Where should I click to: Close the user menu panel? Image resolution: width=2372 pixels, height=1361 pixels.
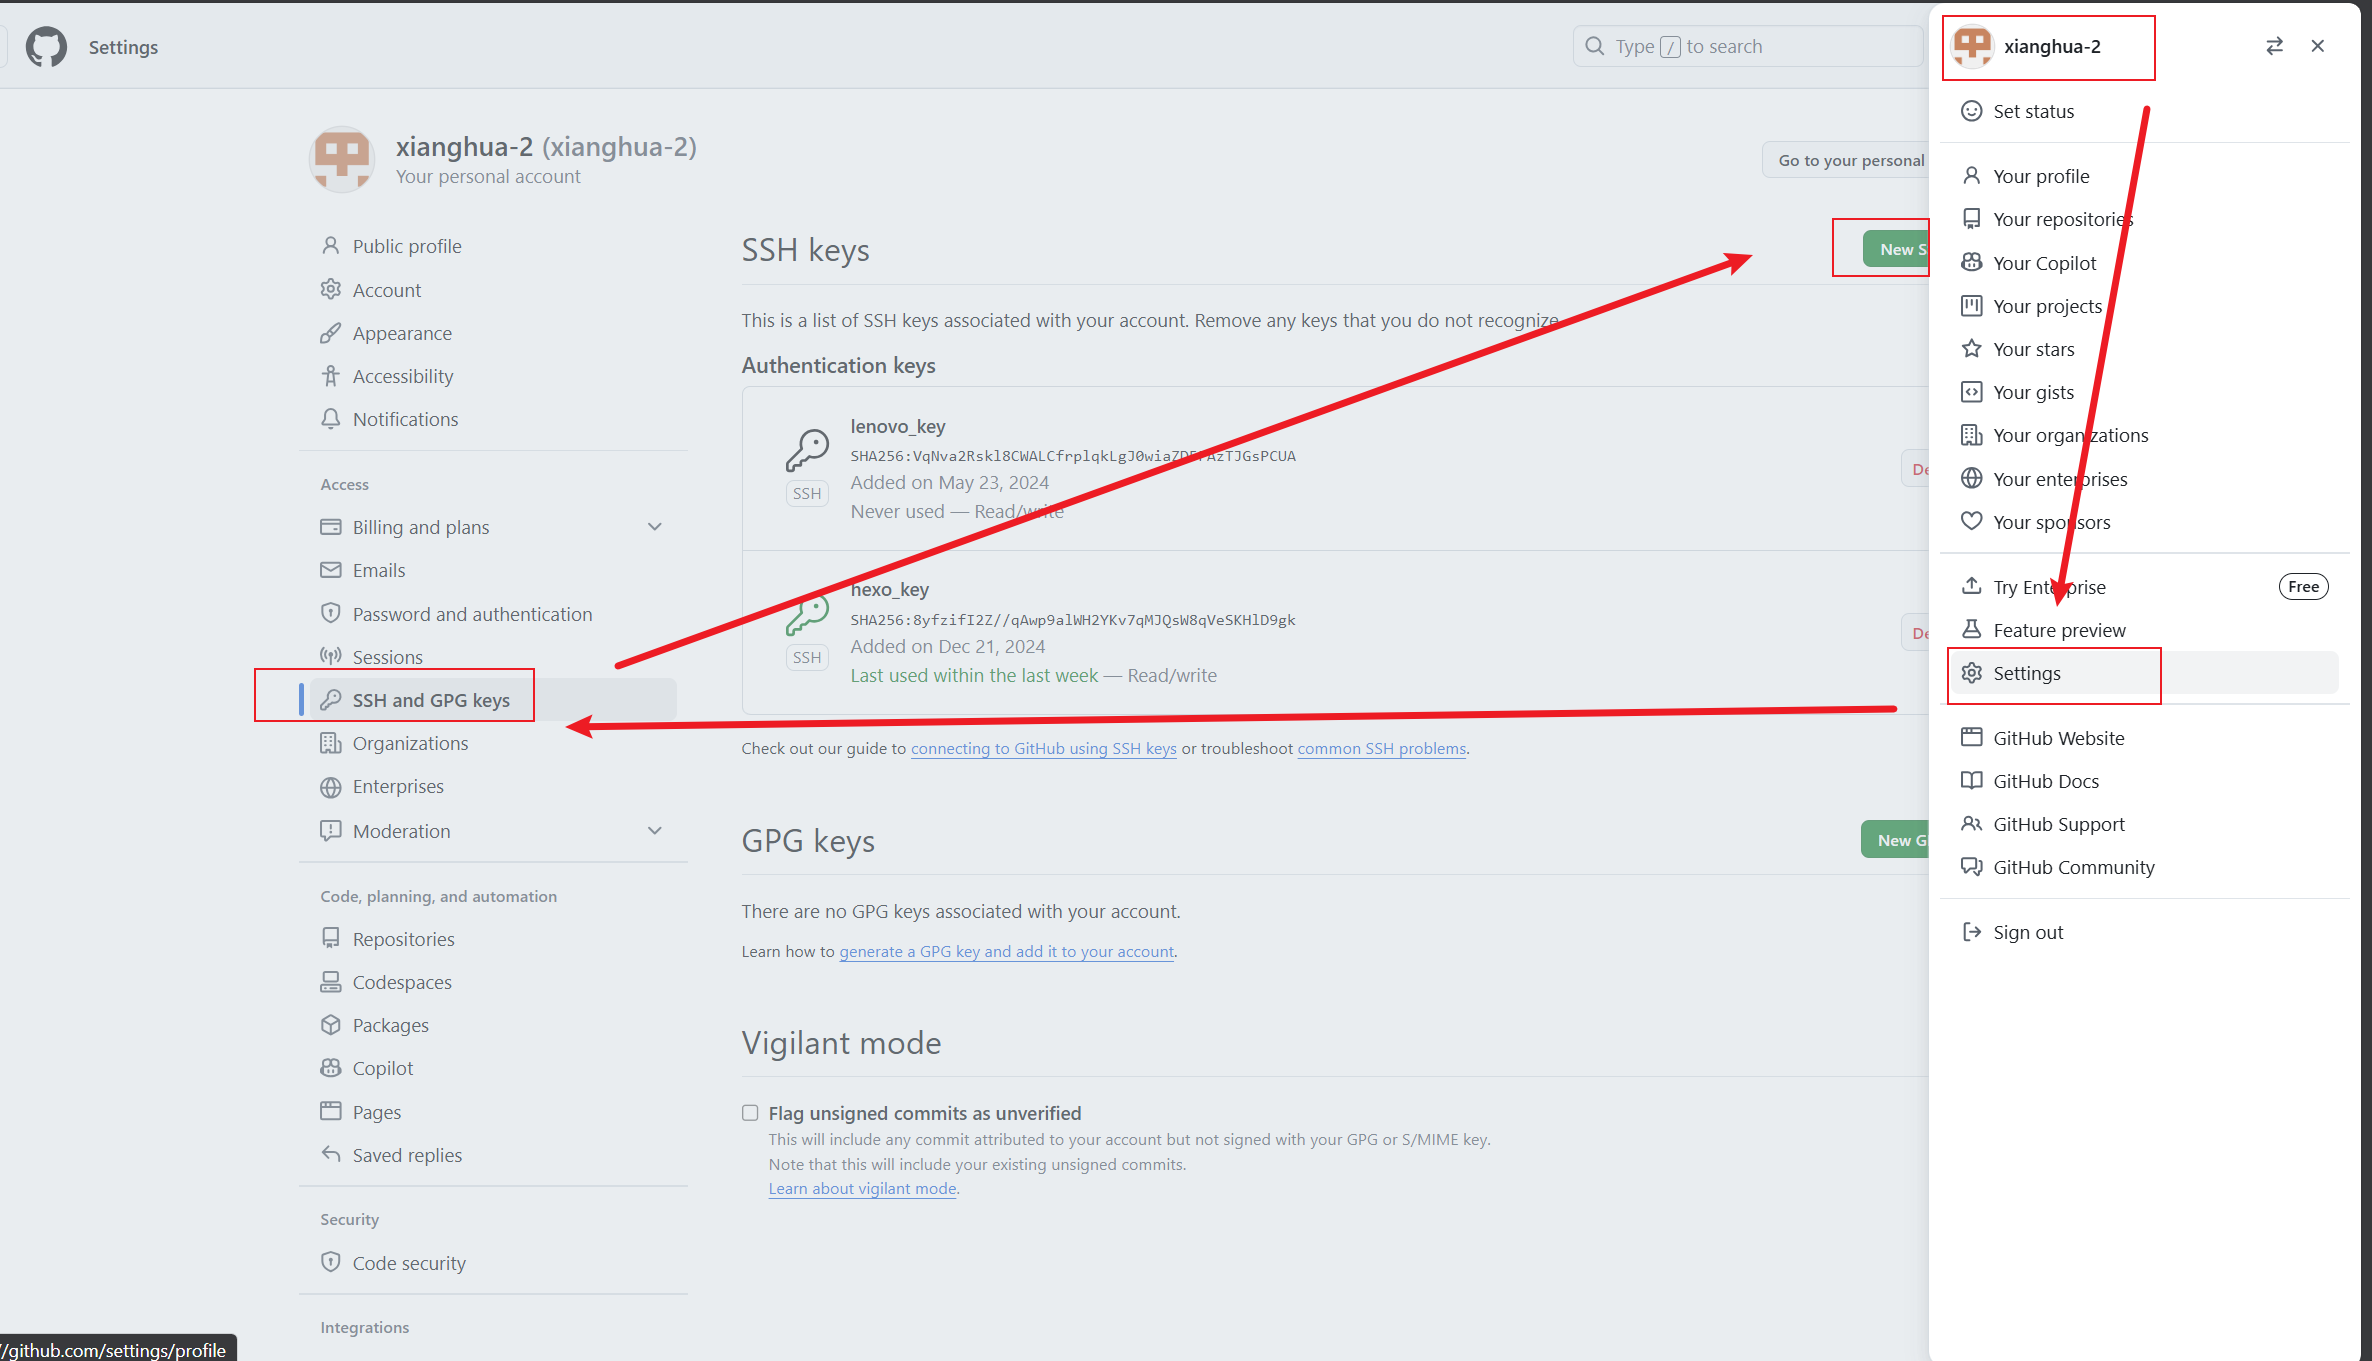pos(2318,46)
